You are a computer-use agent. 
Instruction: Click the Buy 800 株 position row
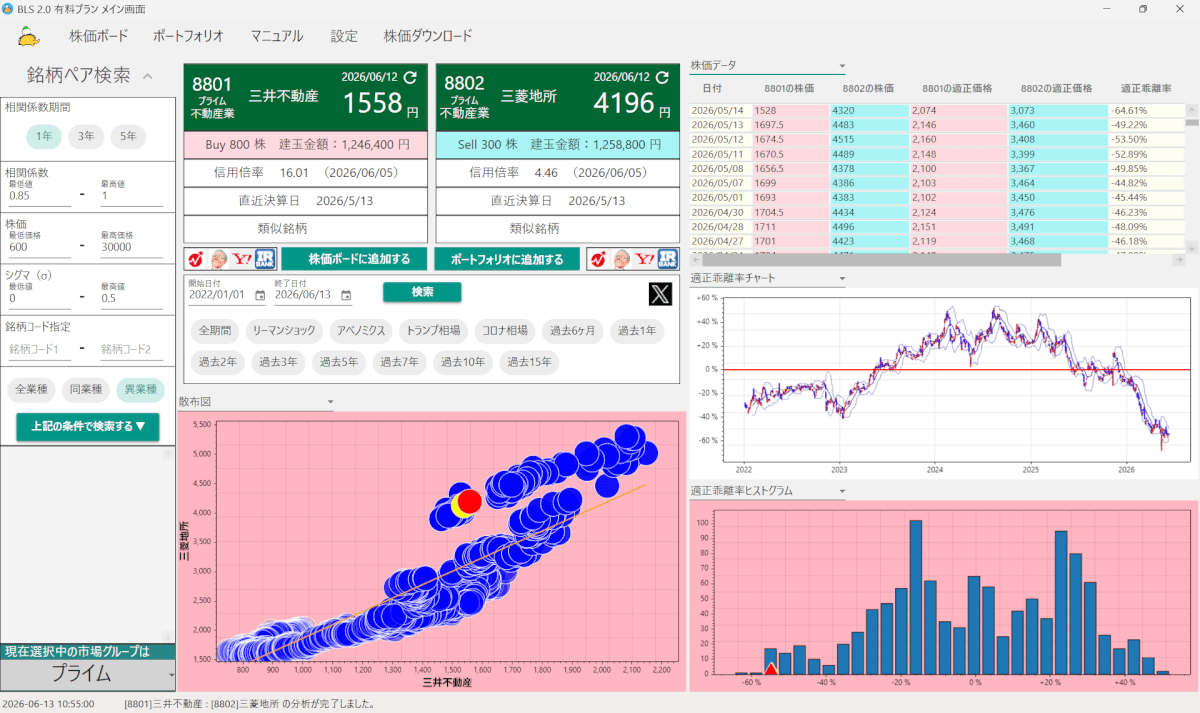pyautogui.click(x=306, y=144)
